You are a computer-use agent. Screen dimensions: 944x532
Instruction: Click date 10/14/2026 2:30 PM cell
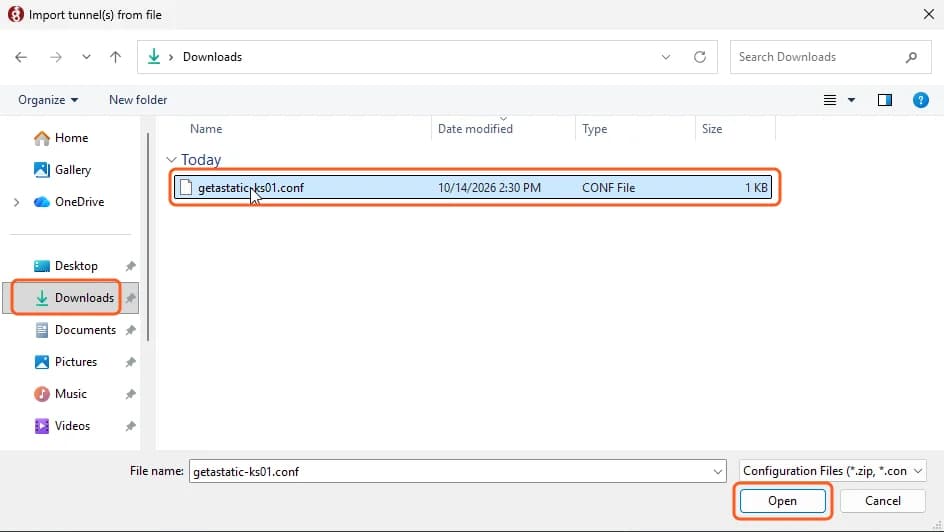click(x=489, y=188)
